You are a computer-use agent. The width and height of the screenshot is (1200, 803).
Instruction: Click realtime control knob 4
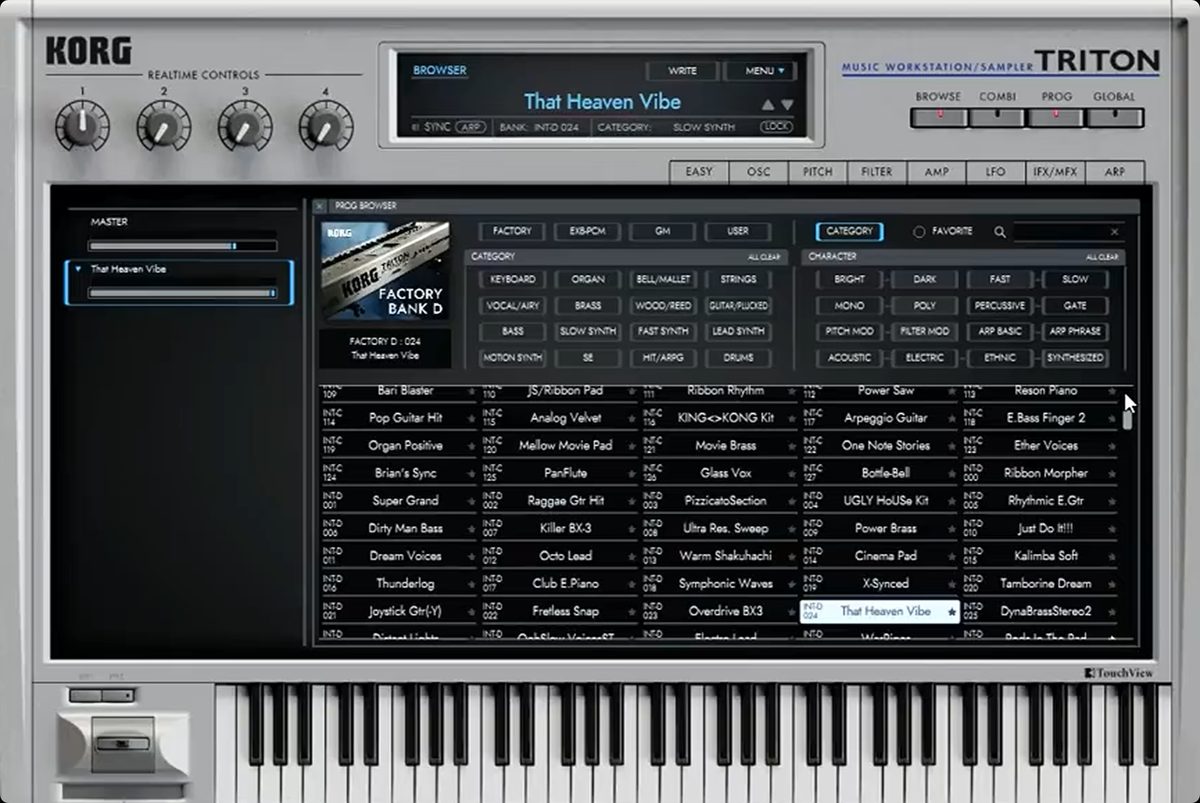324,126
